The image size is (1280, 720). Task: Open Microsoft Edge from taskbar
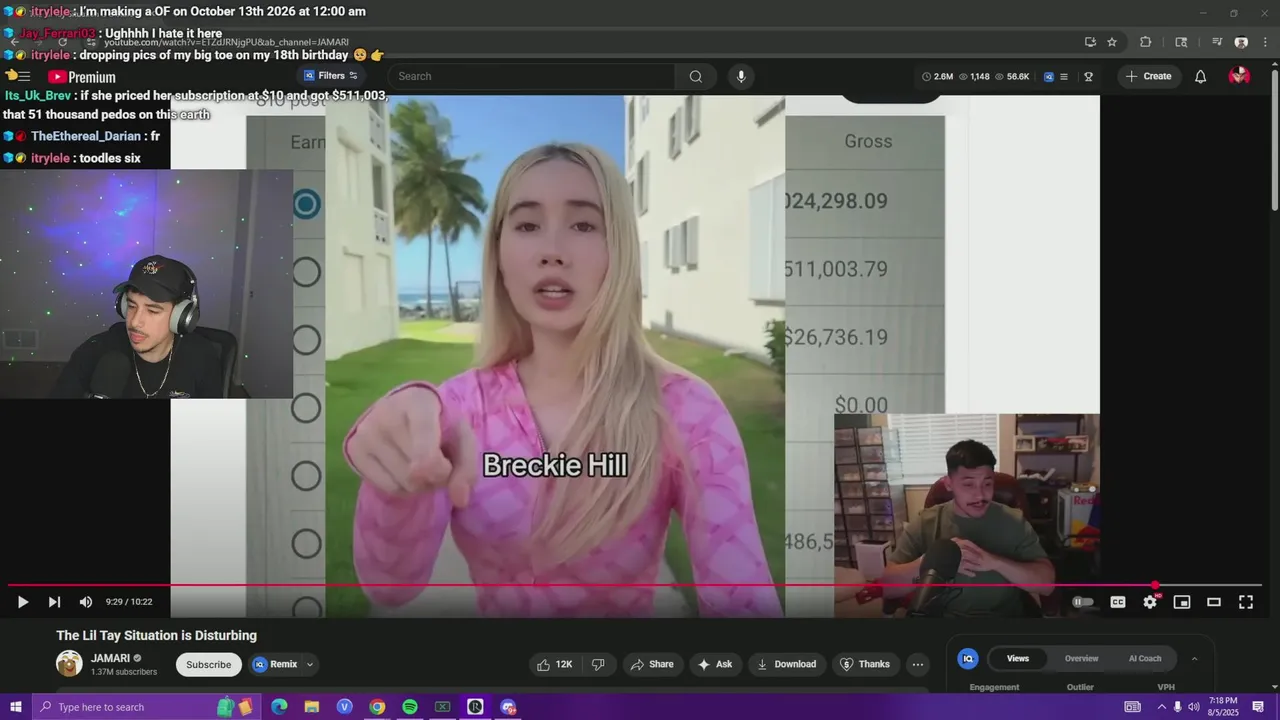[x=279, y=707]
